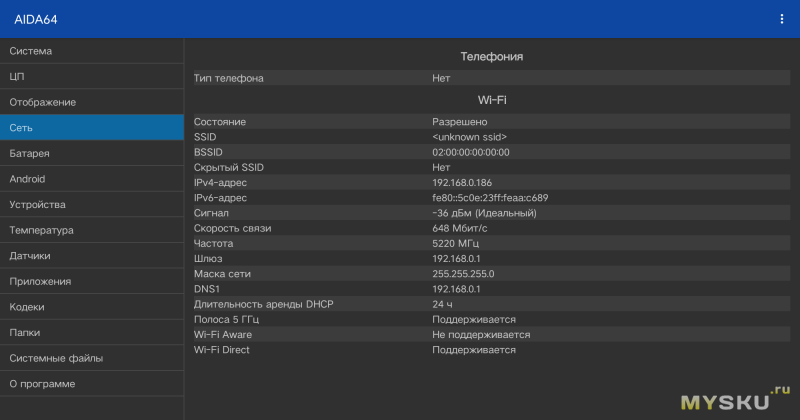Select the Не поддерживается value
Screen dimensions: 800x420
481,335
